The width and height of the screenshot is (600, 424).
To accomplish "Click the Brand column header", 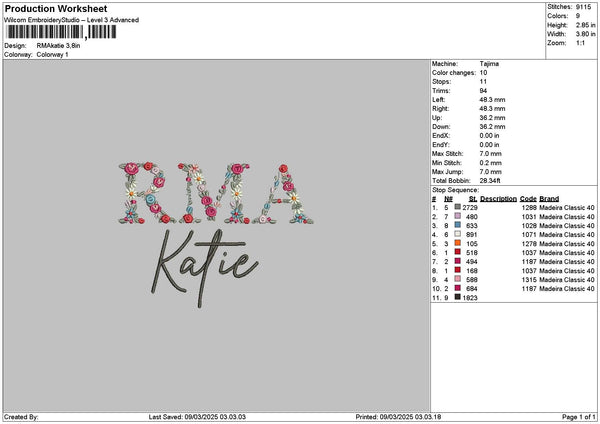I will pos(549,199).
